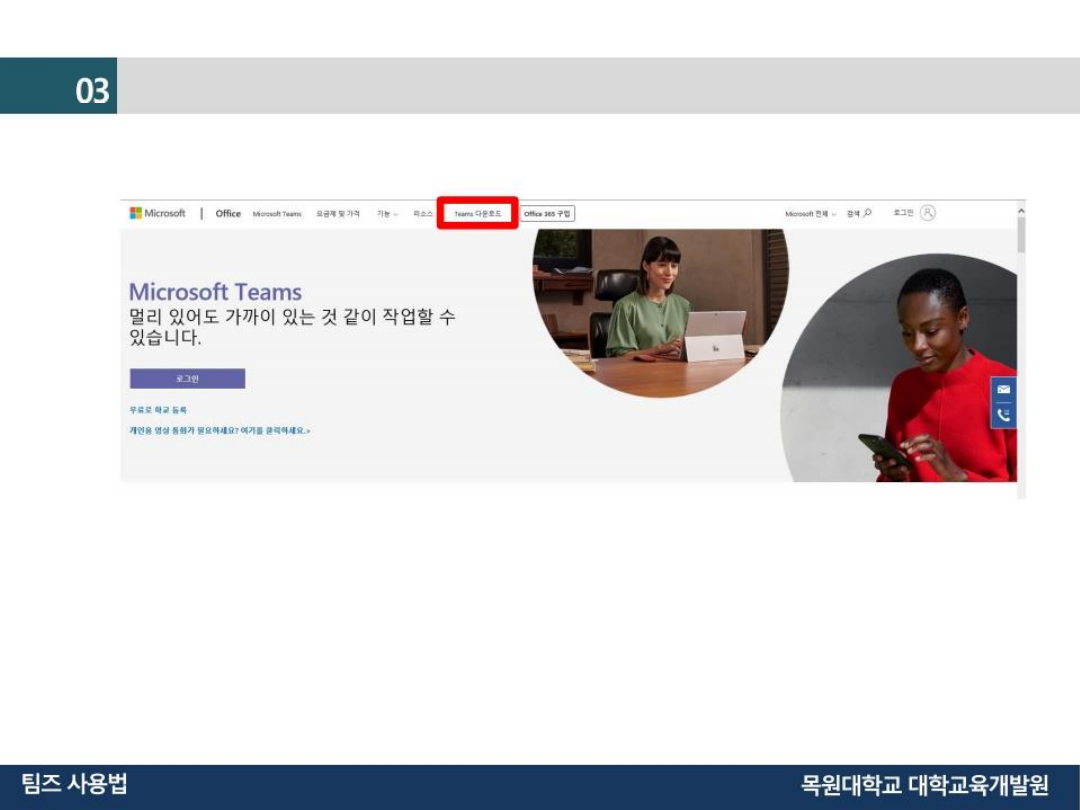The width and height of the screenshot is (1080, 810).
Task: Open the 무료로 학교 등록 link
Action: pos(158,410)
